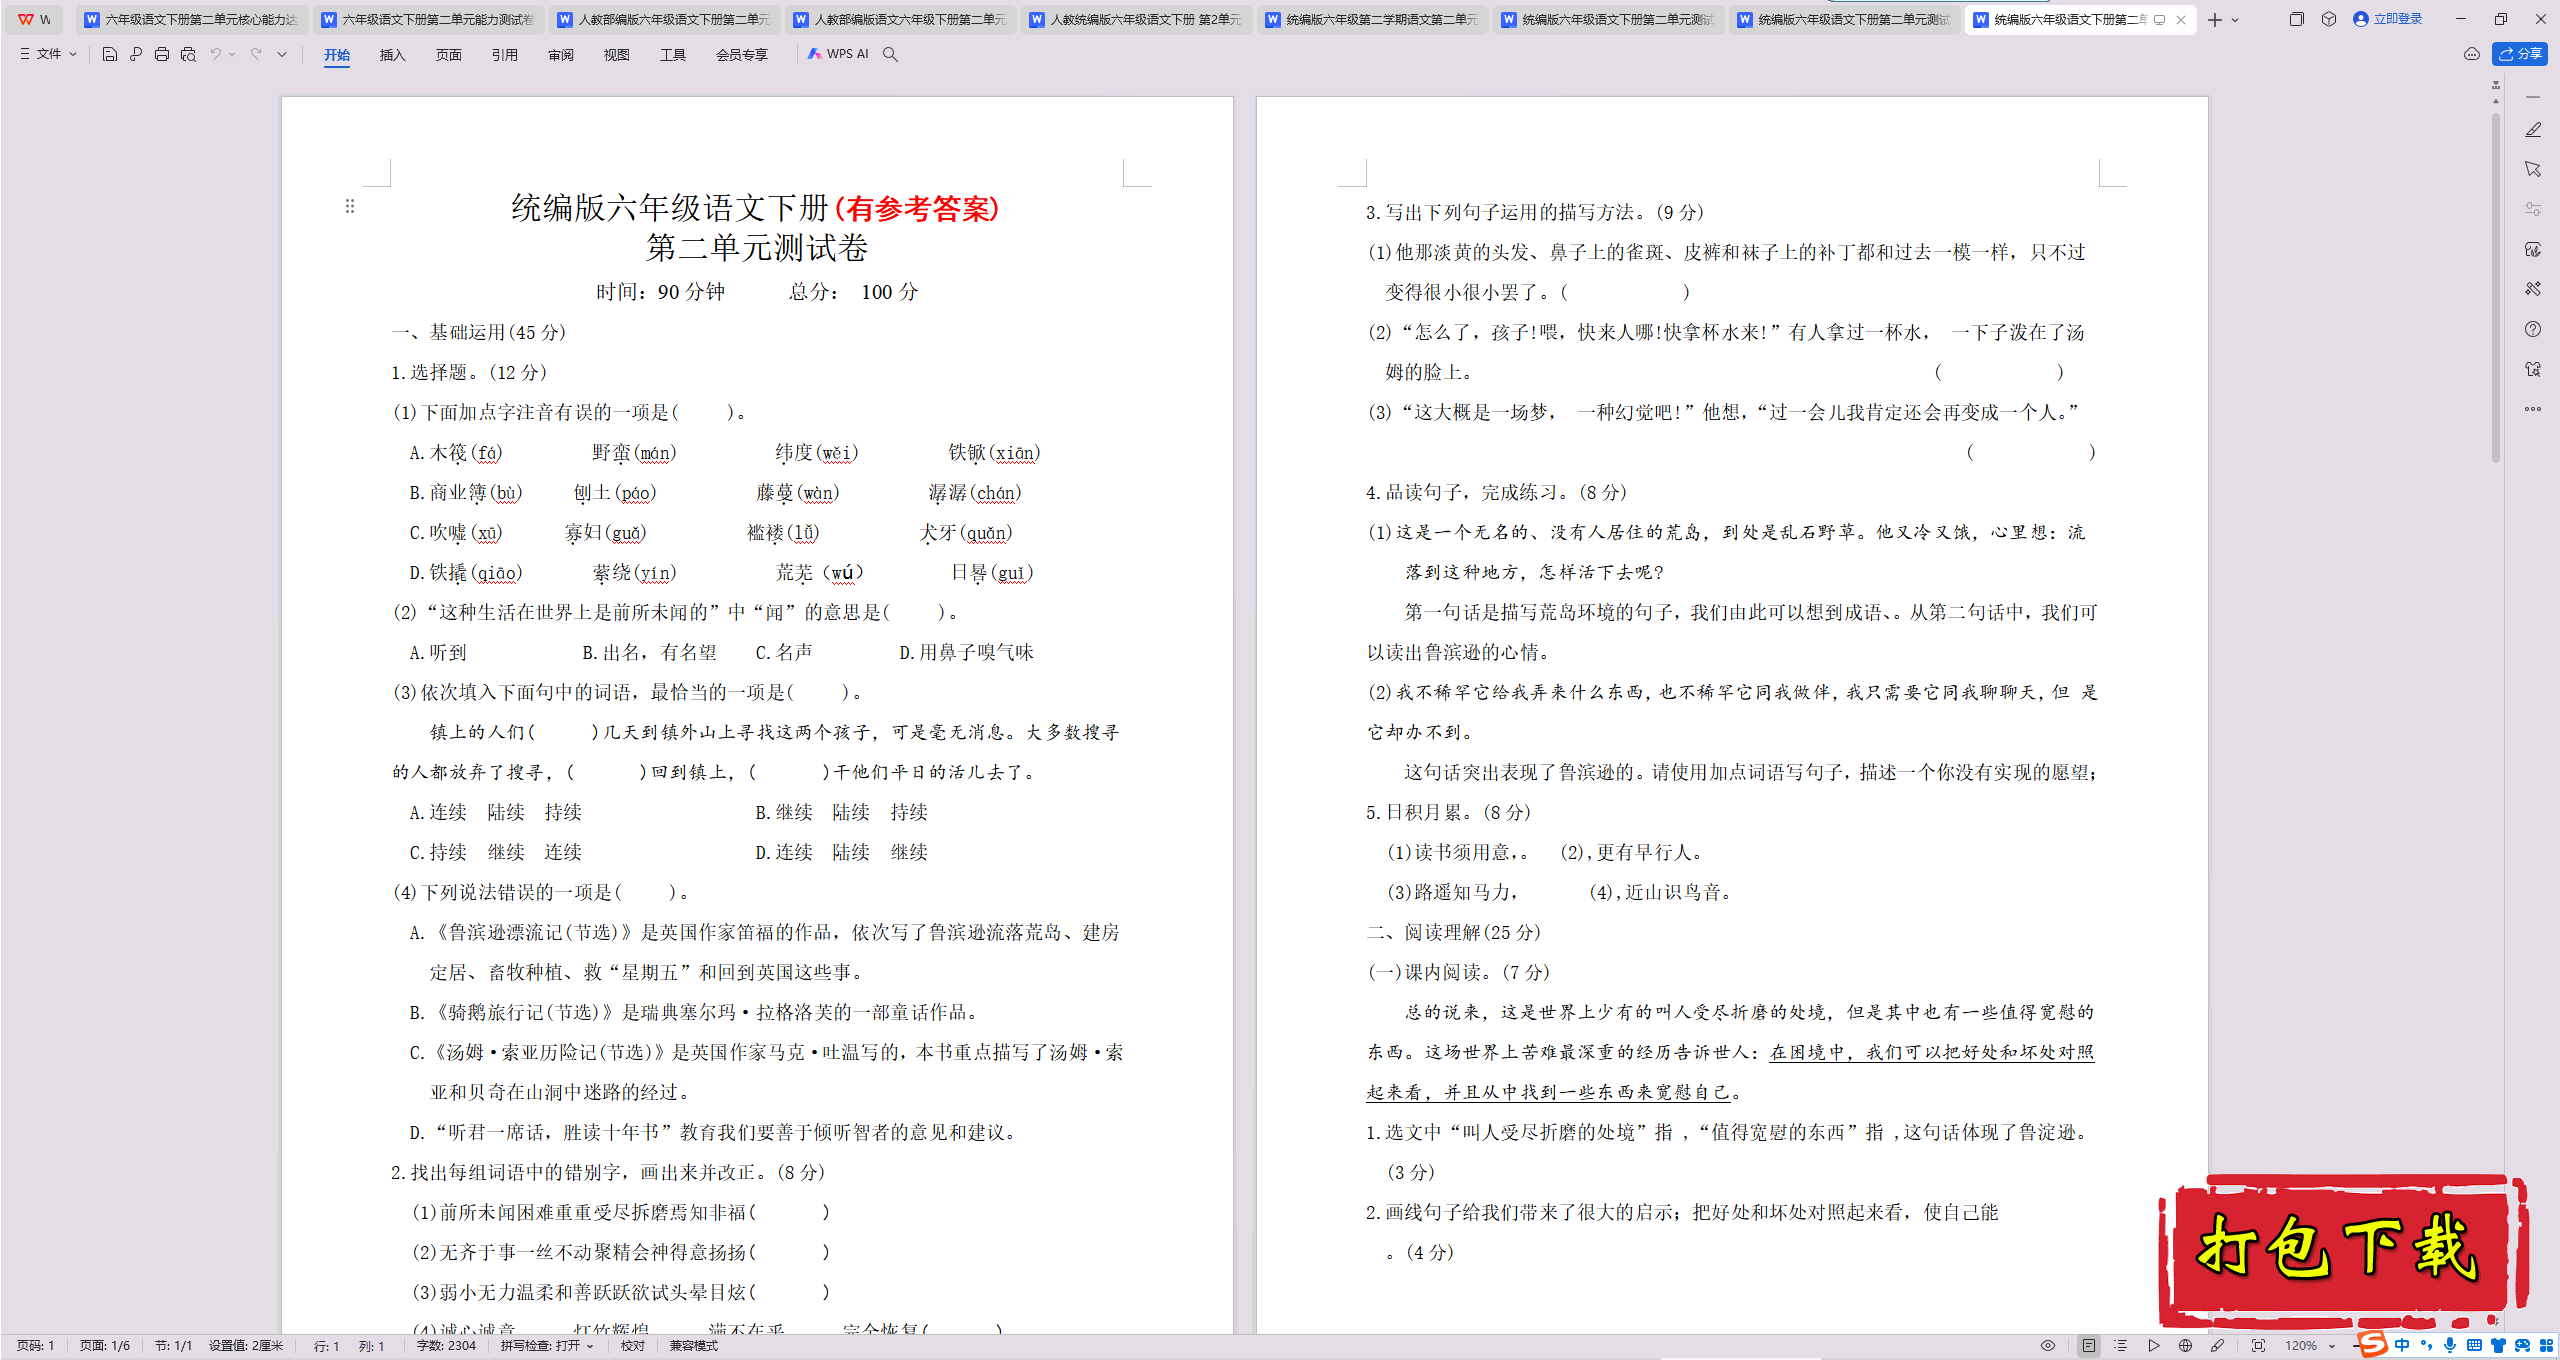2560x1360 pixels.
Task: Open the 工具 ribbon tab
Action: (x=673, y=55)
